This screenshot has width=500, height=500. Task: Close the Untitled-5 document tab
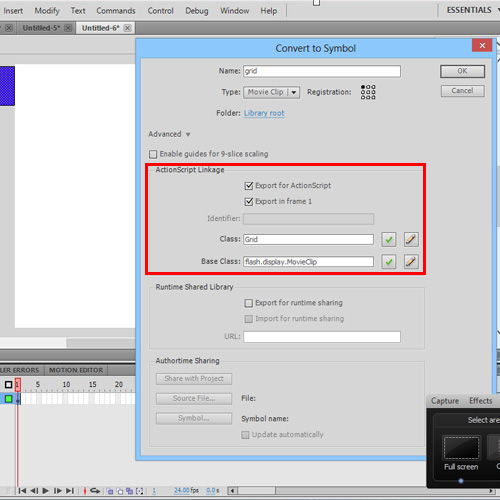[68, 28]
